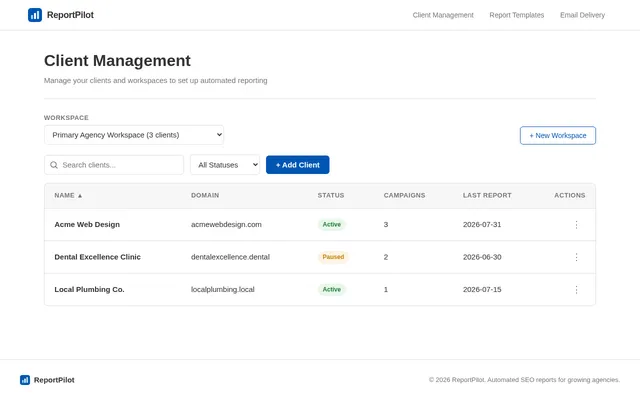
Task: Click last report date 2026-06-30
Action: pyautogui.click(x=482, y=257)
